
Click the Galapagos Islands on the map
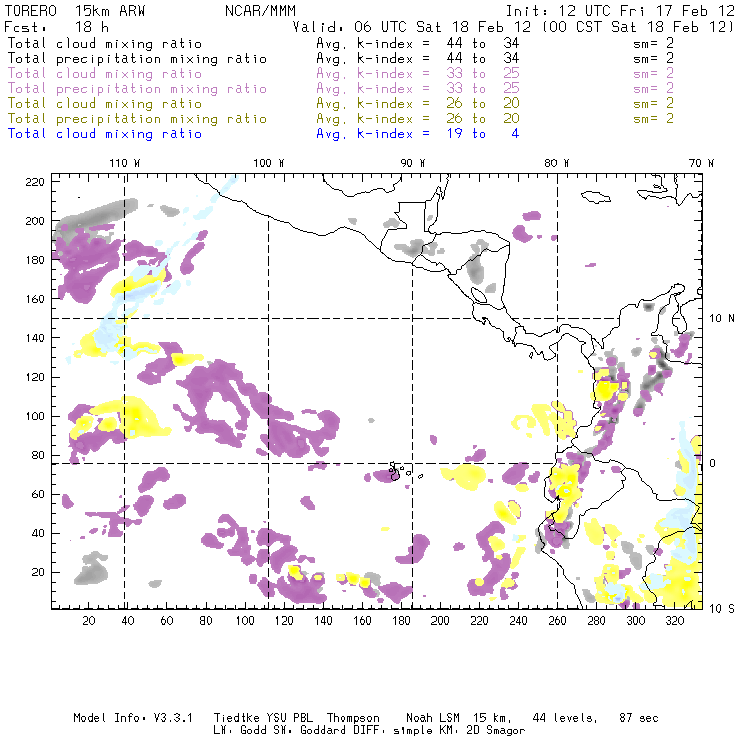[397, 471]
